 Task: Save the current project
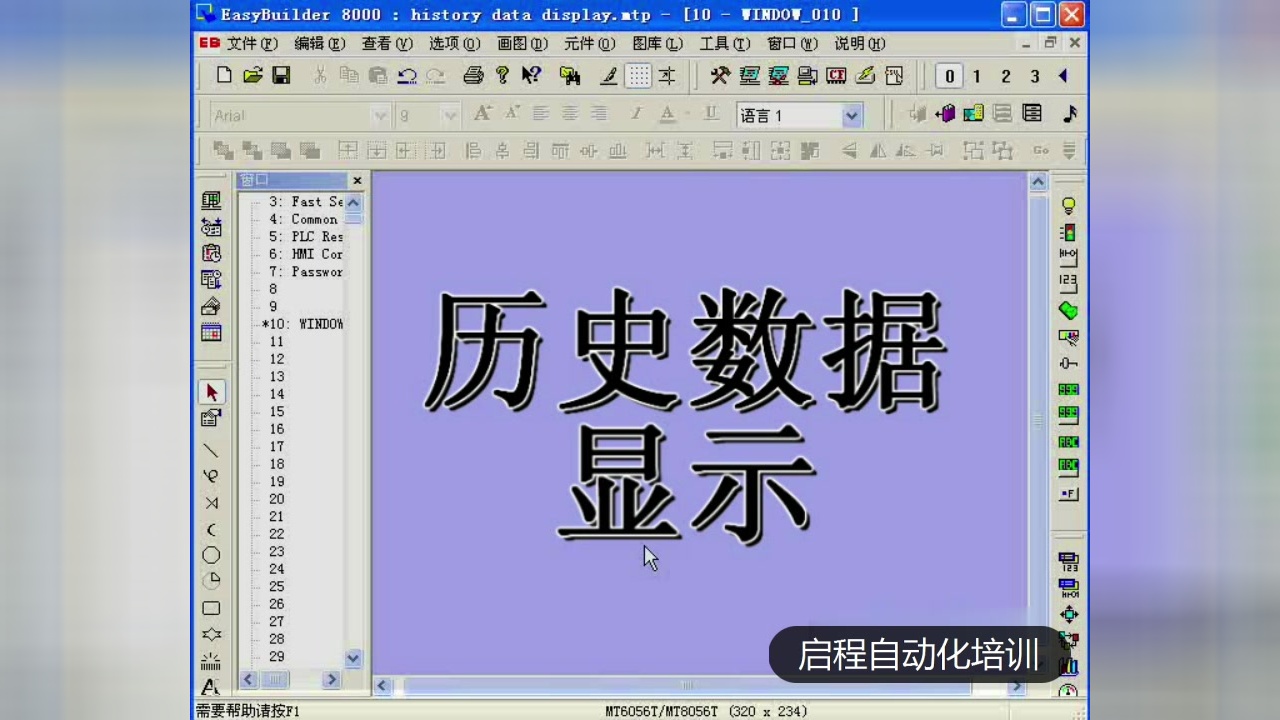[x=281, y=75]
